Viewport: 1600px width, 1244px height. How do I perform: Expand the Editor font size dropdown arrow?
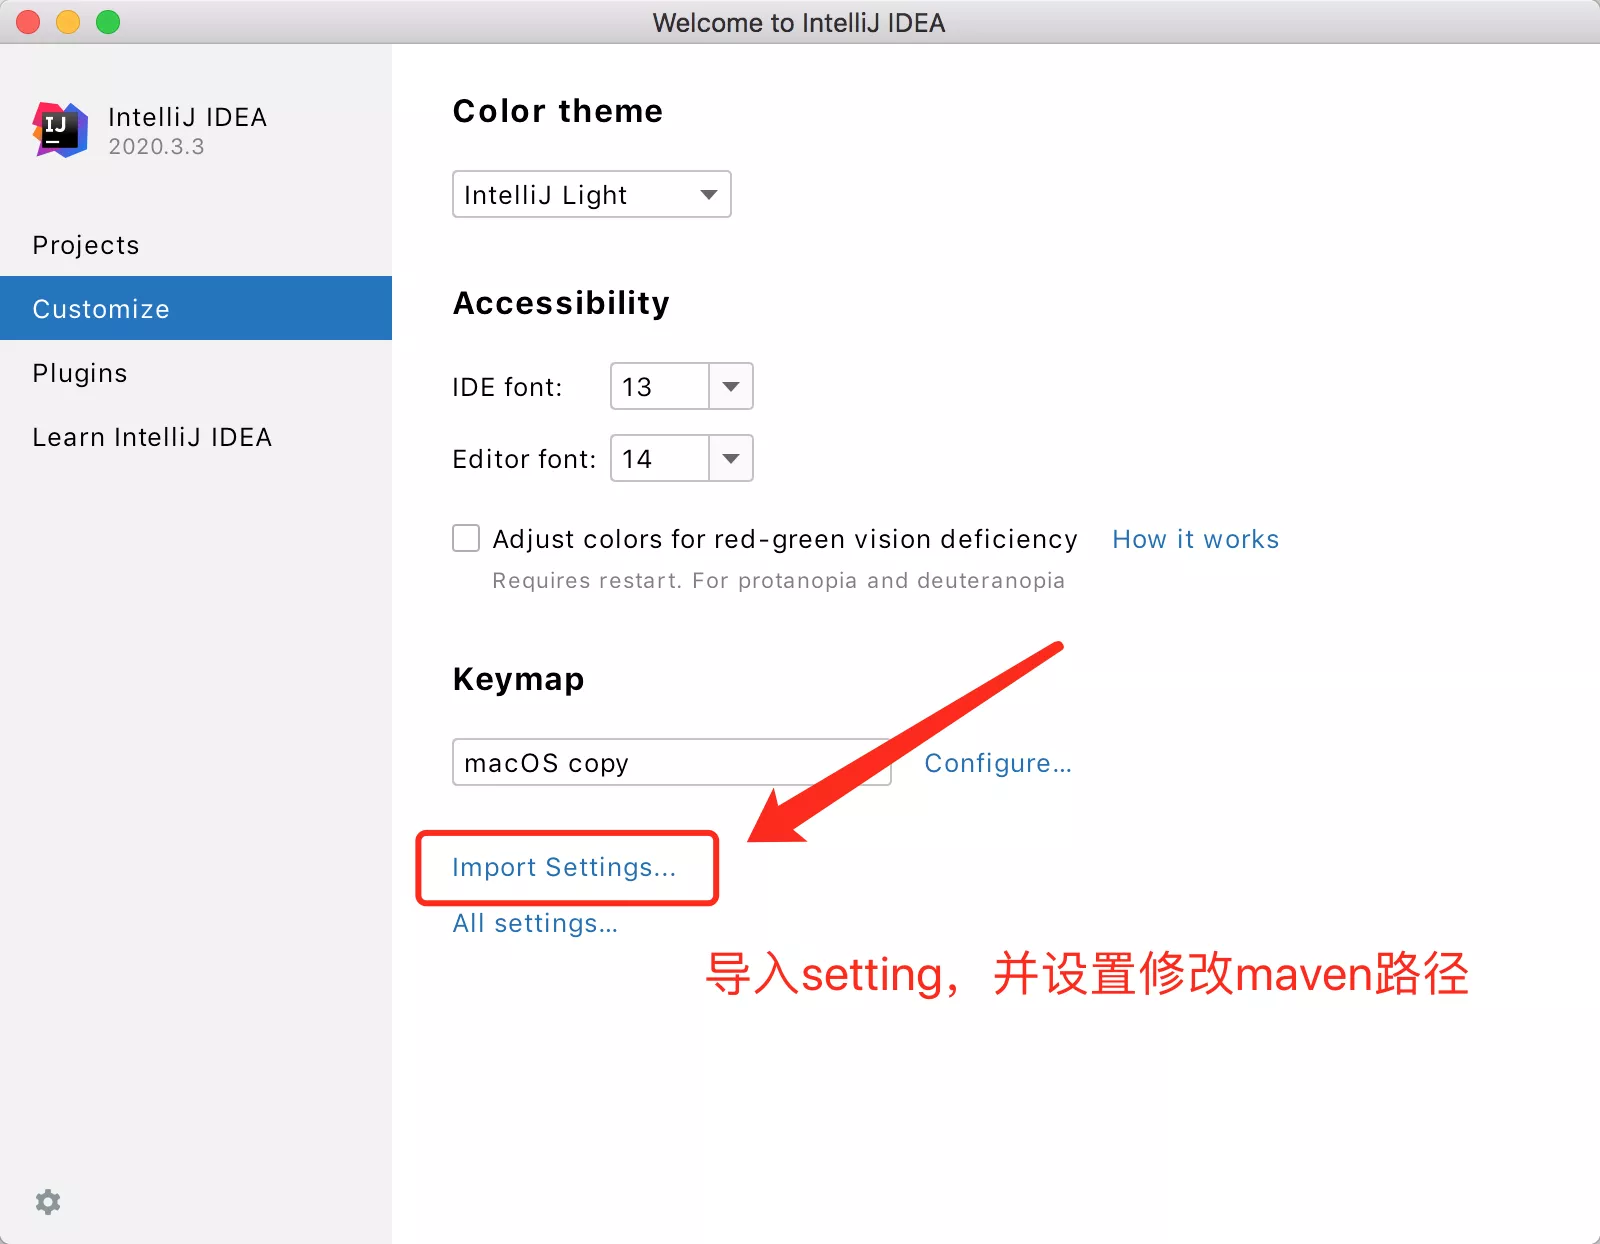click(x=731, y=458)
